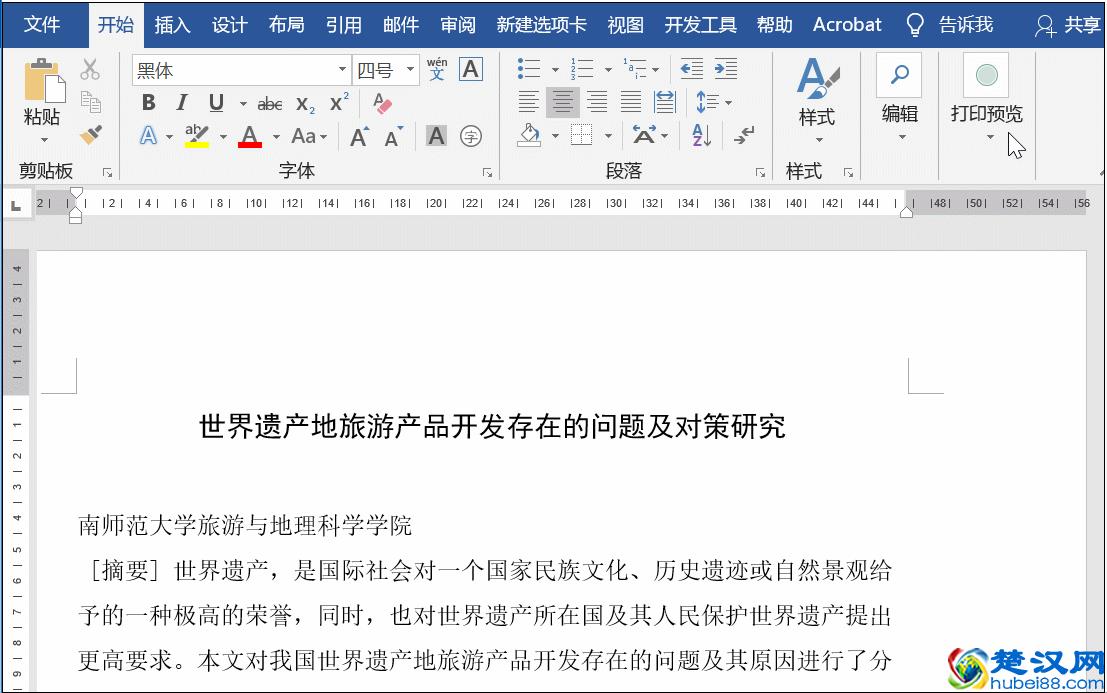Apply bold formatting to text
The image size is (1107, 693).
click(x=148, y=103)
